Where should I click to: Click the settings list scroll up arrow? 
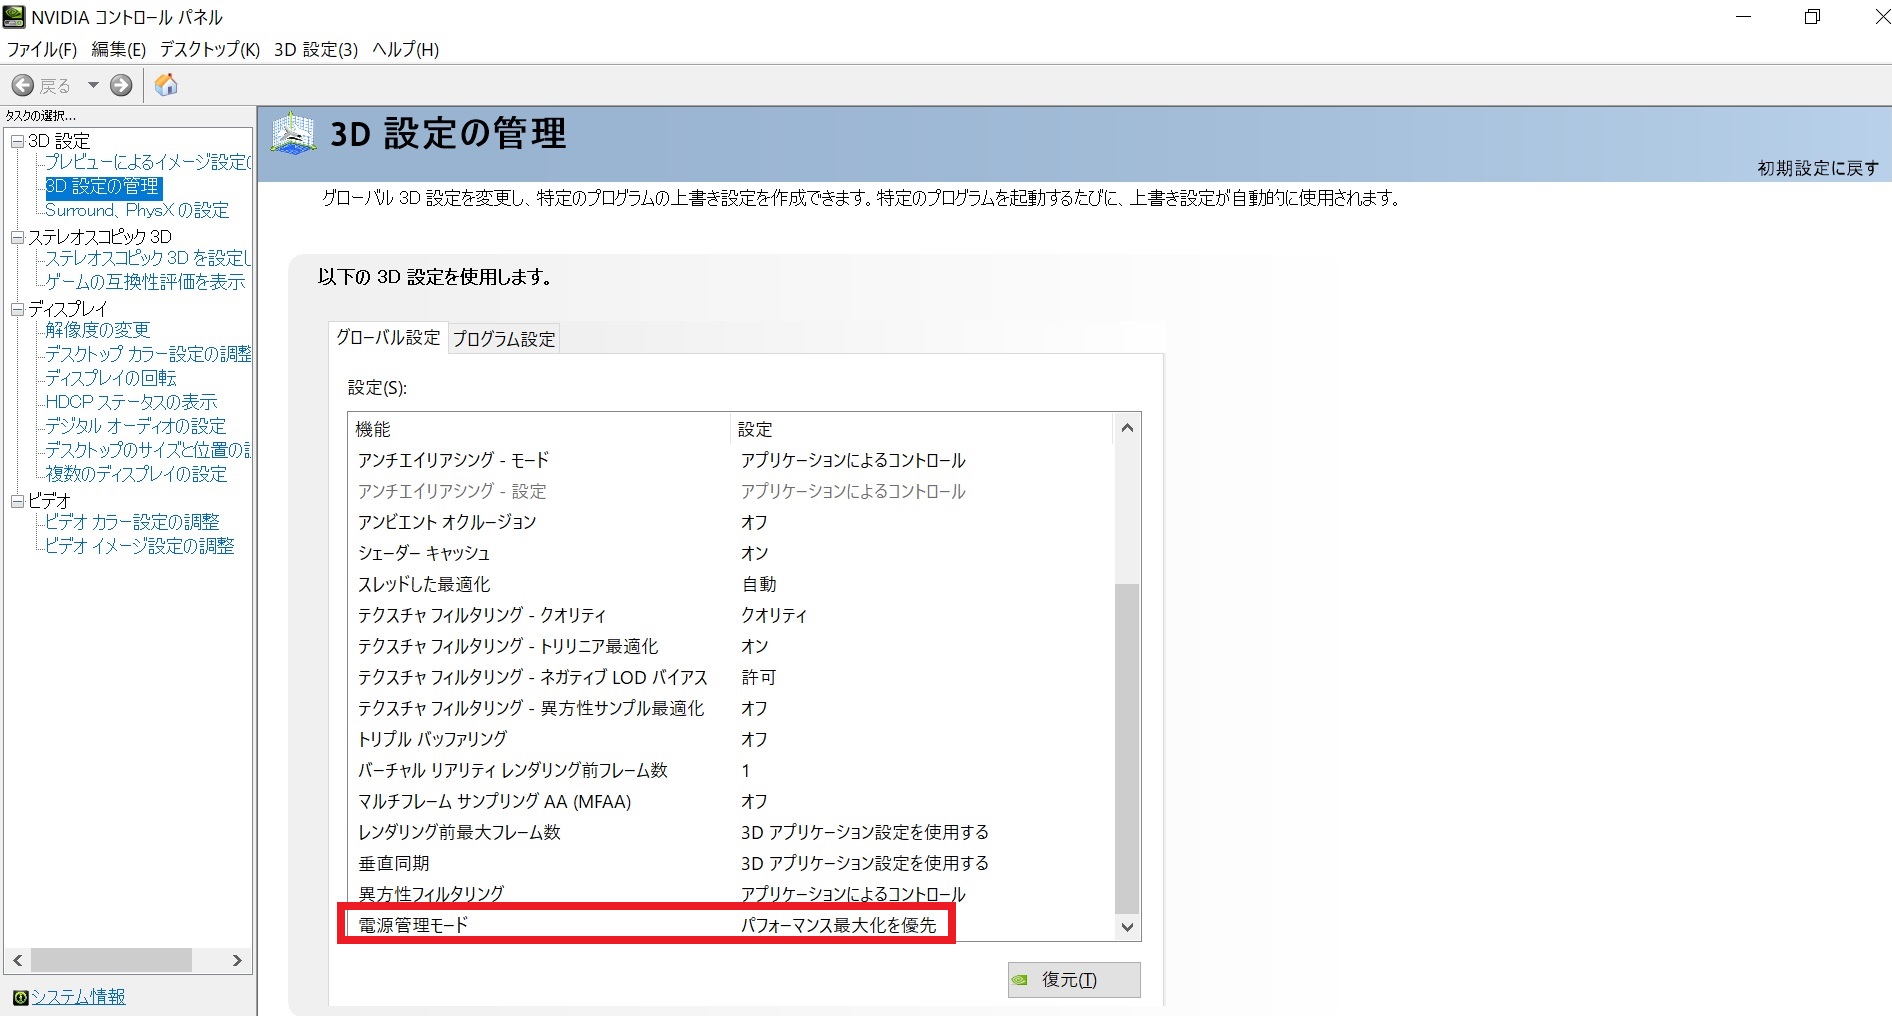click(1127, 428)
